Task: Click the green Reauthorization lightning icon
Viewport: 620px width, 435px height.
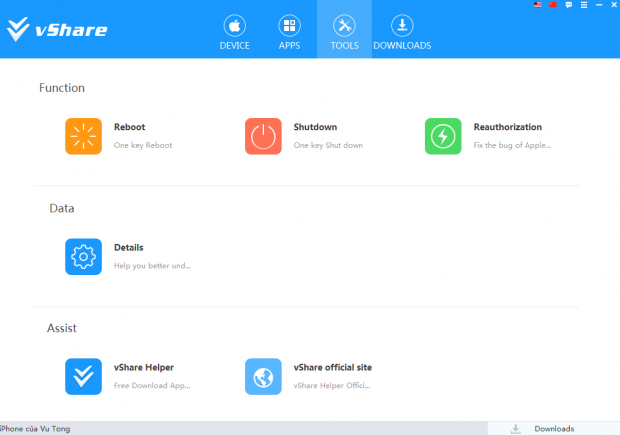Action: click(443, 136)
